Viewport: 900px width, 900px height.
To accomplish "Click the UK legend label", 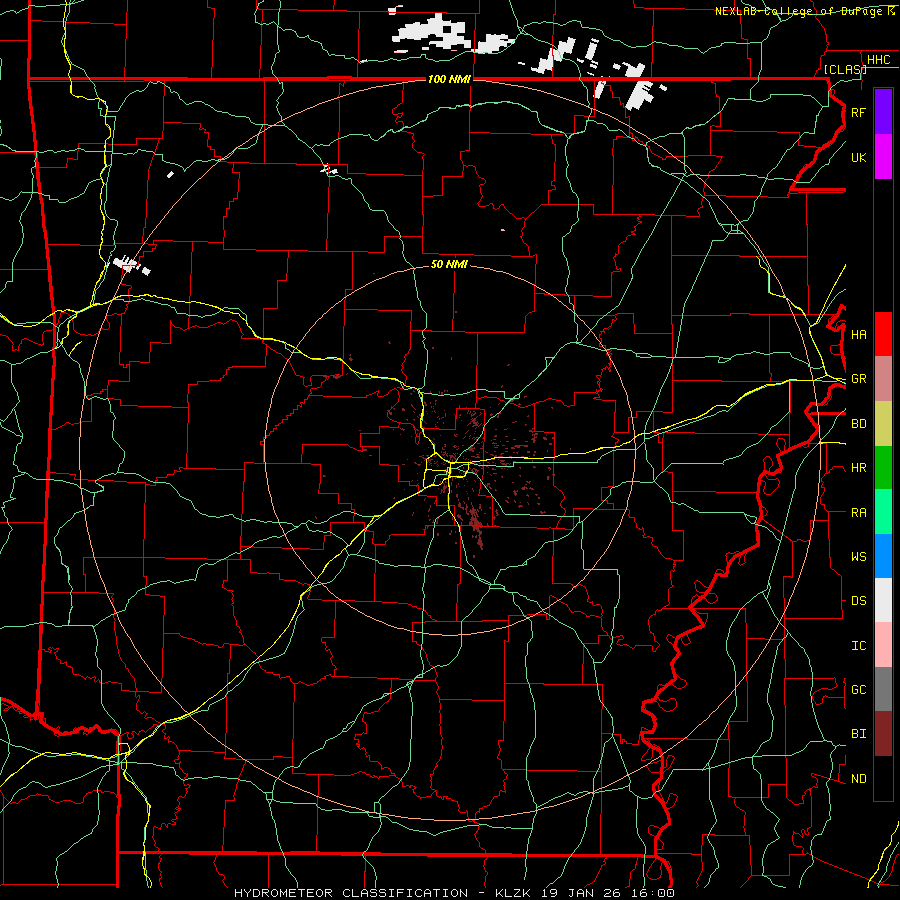I will (x=858, y=157).
